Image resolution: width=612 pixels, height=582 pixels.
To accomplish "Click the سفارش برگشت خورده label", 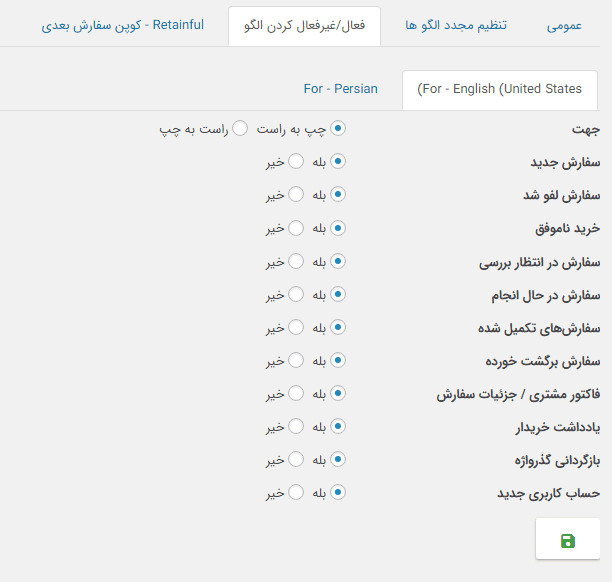I will click(543, 361).
